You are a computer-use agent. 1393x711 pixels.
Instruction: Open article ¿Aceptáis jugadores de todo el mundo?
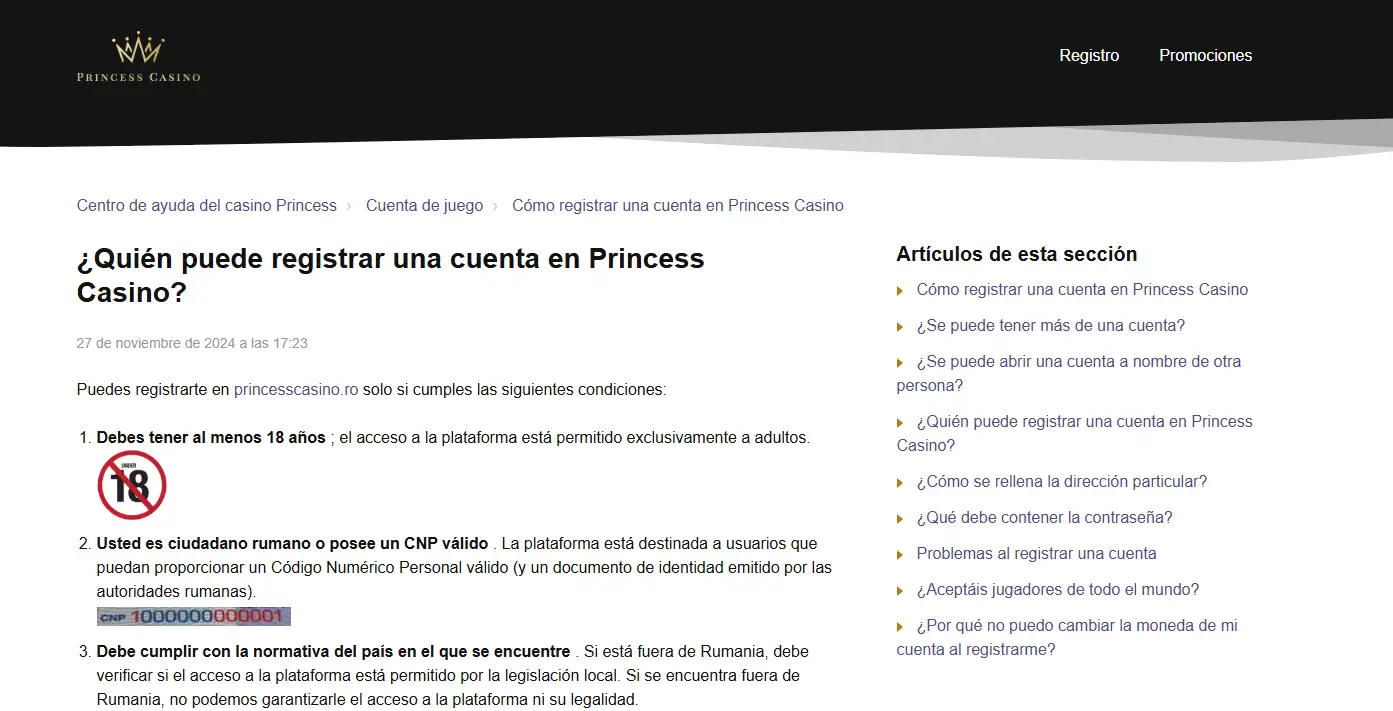(x=1058, y=590)
